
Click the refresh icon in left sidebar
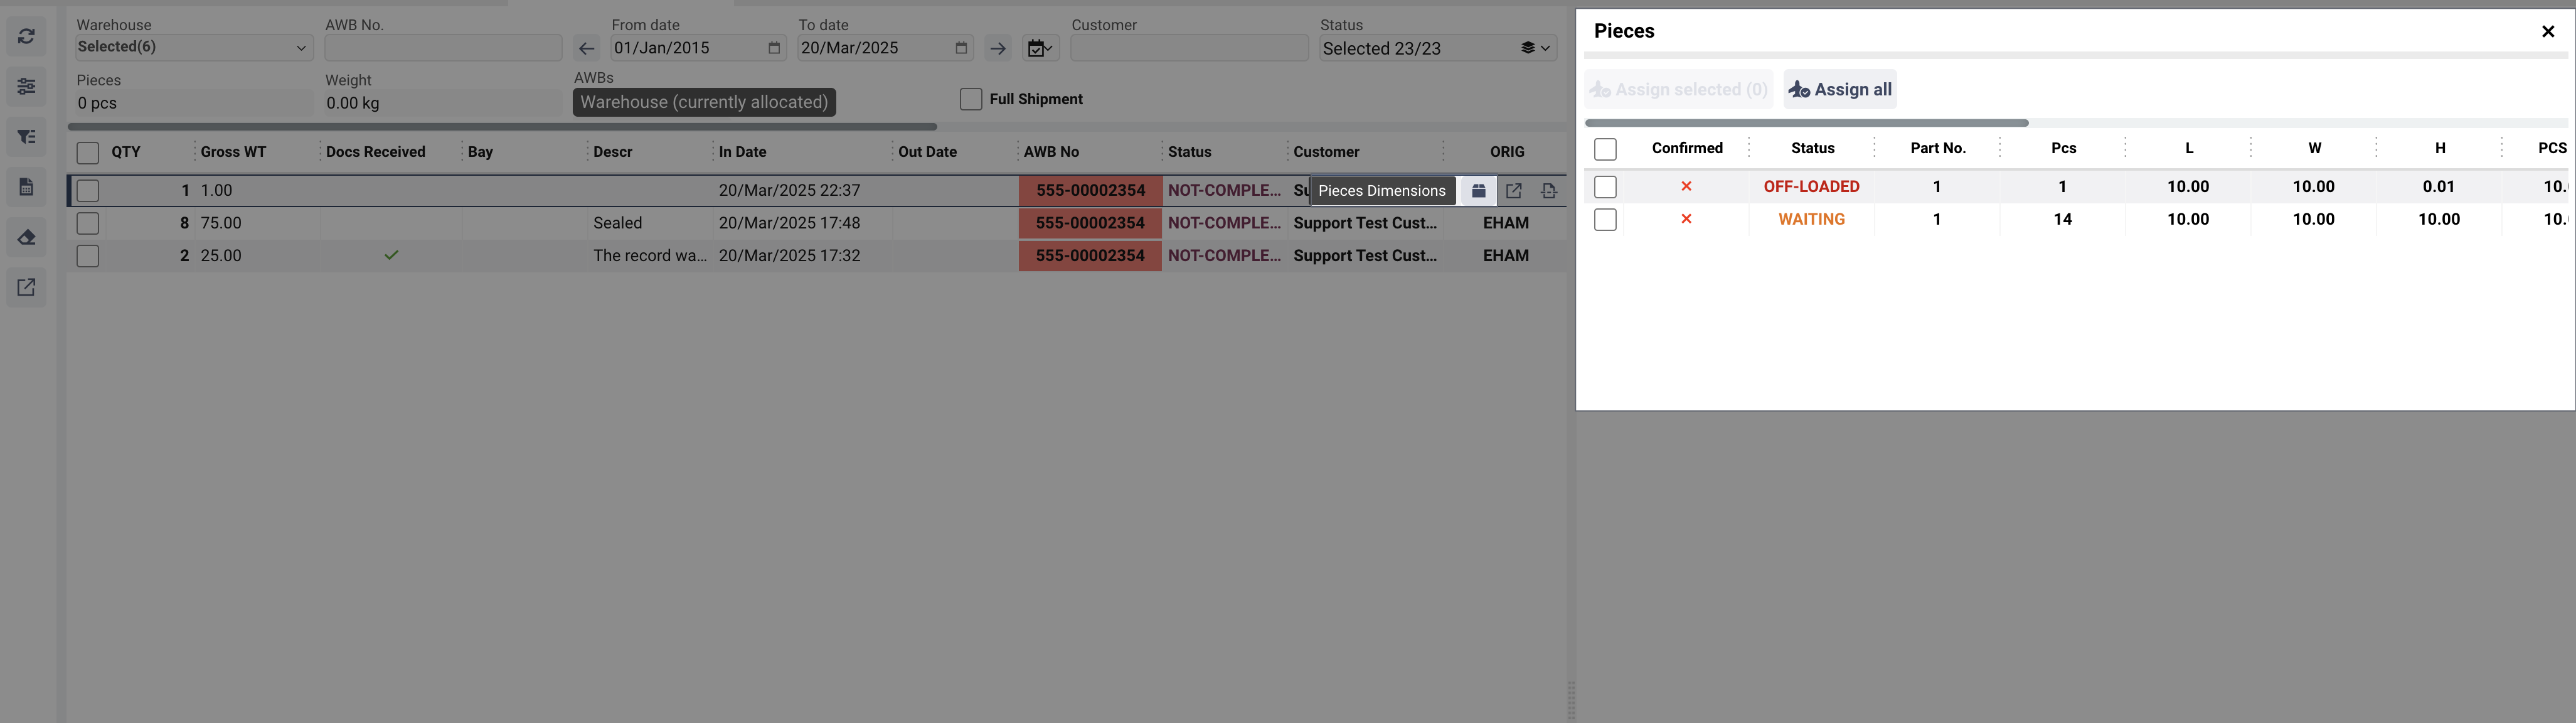27,37
